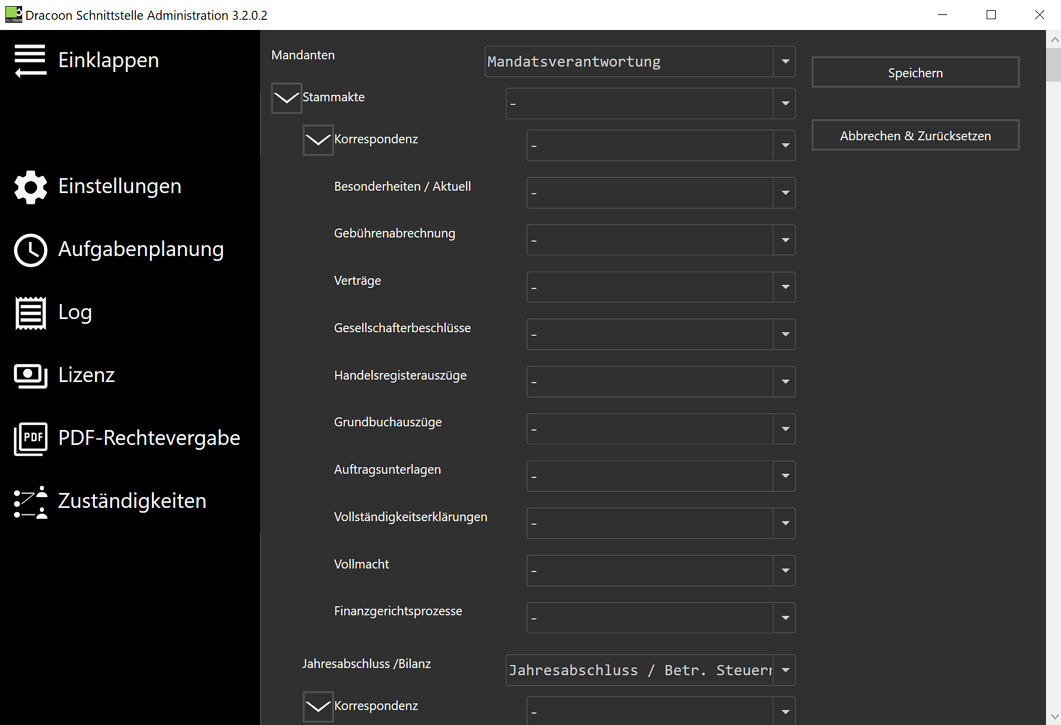Click the Vollständigkeitserklärungen label

point(410,517)
